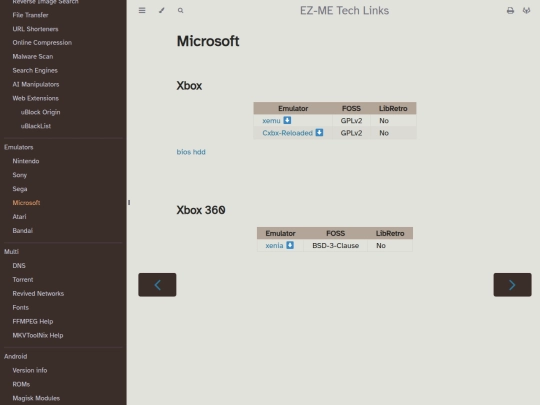Select the active Microsoft sidebar entry
The height and width of the screenshot is (405, 540).
coord(26,203)
